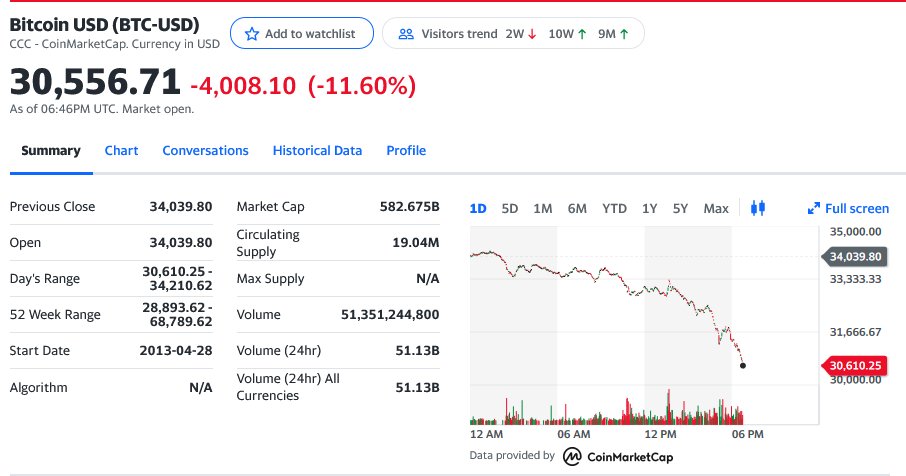The width and height of the screenshot is (906, 476).
Task: Click the Start Date 2013-04-28 value
Action: click(x=176, y=351)
